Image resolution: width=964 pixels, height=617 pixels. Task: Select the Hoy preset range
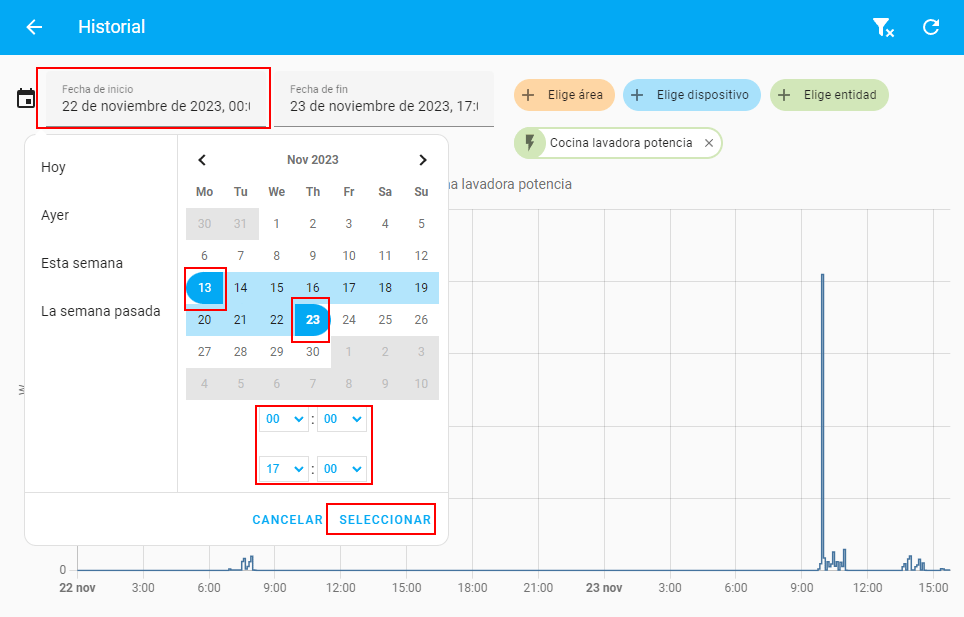tap(54, 167)
